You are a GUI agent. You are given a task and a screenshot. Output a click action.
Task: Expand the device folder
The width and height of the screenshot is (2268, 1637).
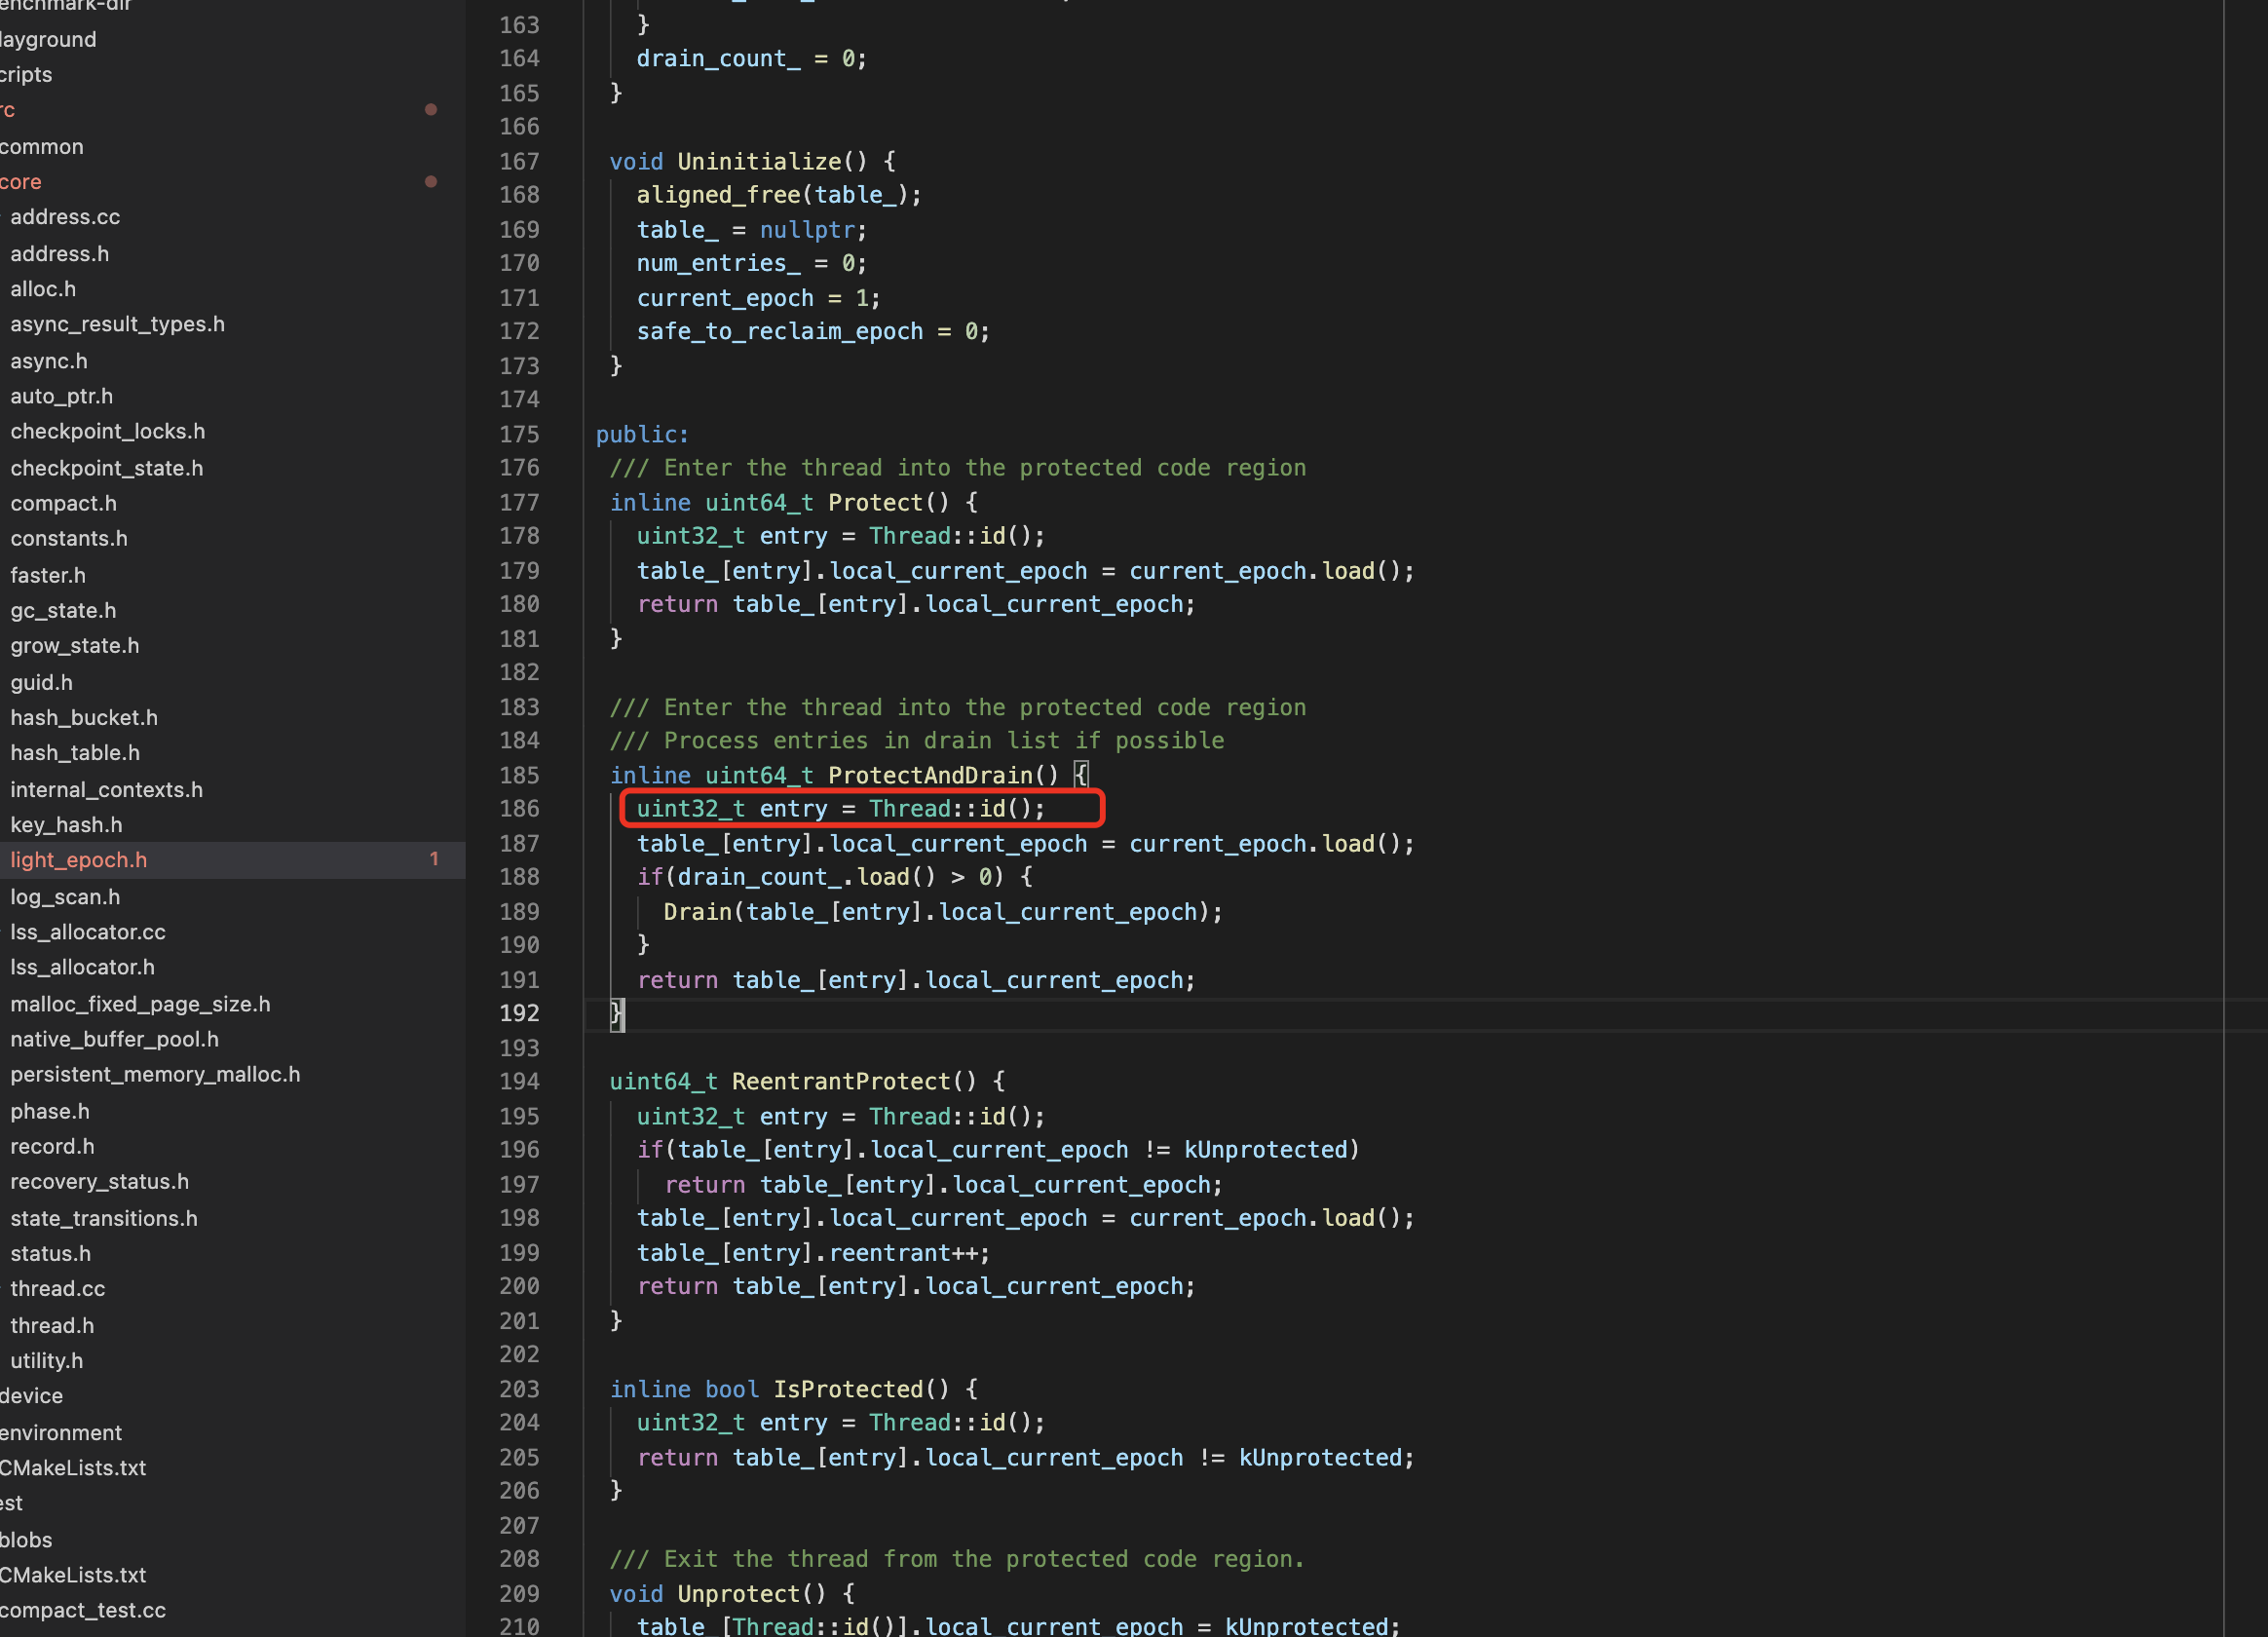point(33,1396)
